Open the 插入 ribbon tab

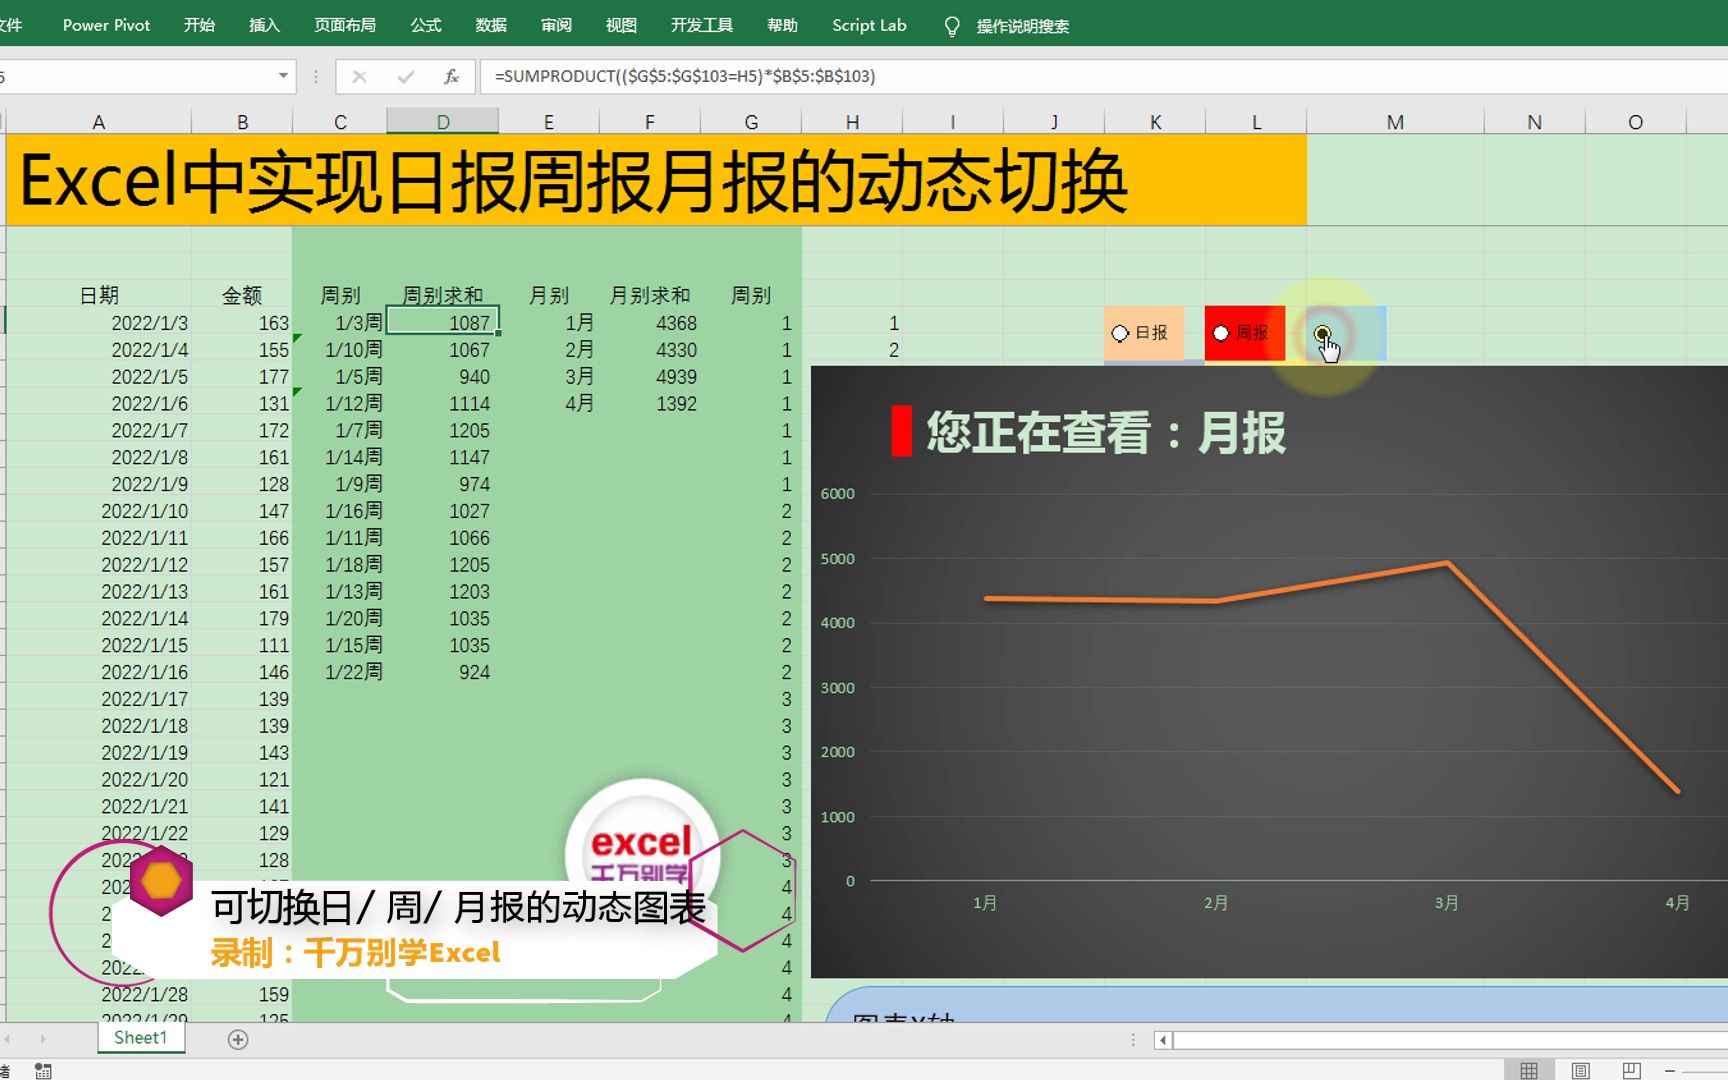point(264,25)
